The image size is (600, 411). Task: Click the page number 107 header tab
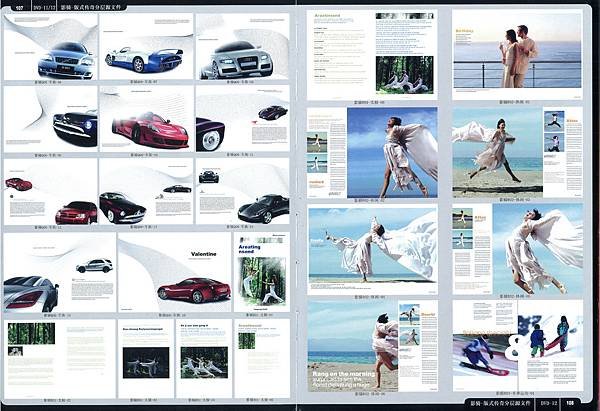coord(20,8)
